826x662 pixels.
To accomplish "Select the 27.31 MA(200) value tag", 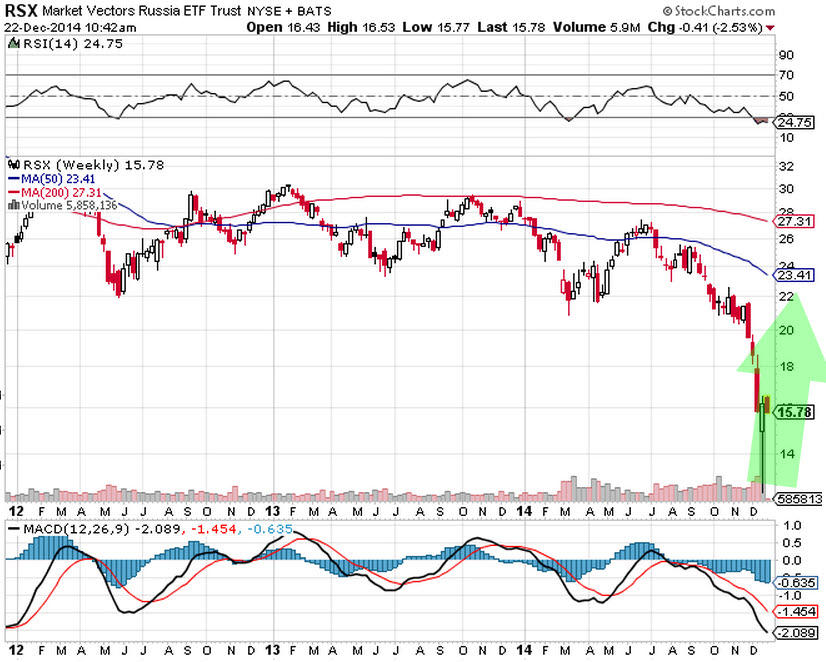I will (793, 220).
